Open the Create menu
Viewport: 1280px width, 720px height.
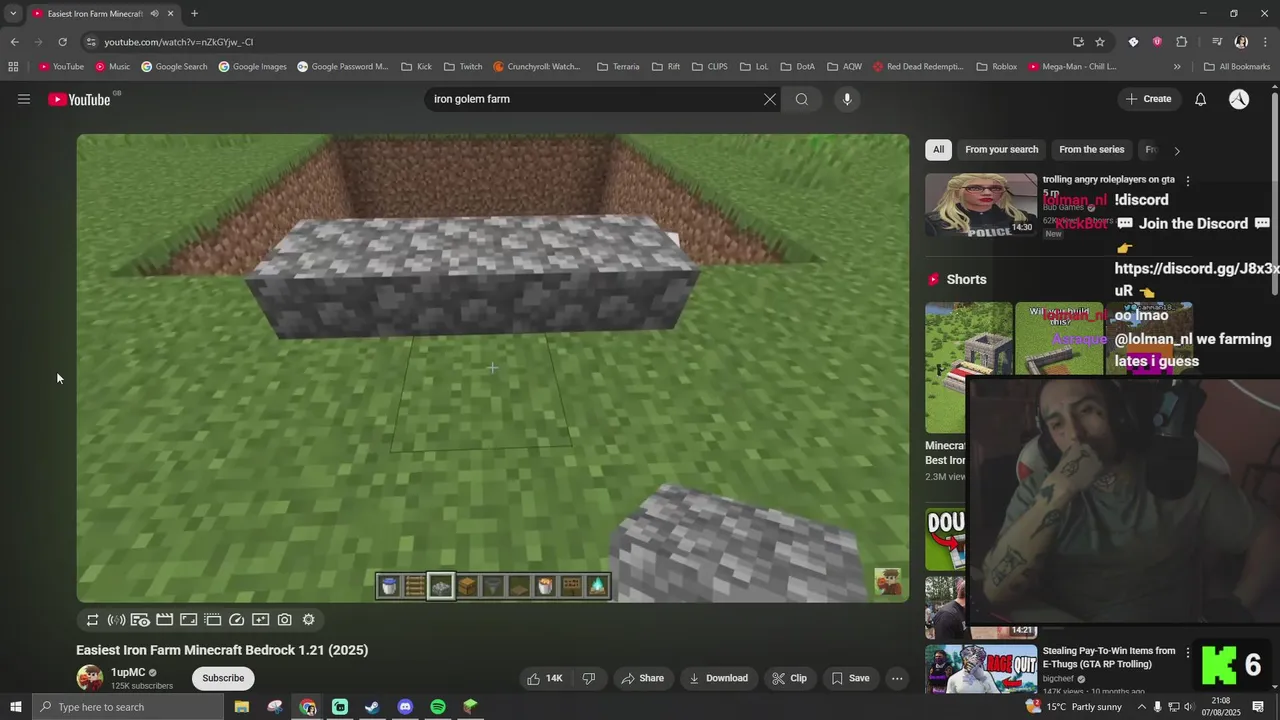(1148, 99)
